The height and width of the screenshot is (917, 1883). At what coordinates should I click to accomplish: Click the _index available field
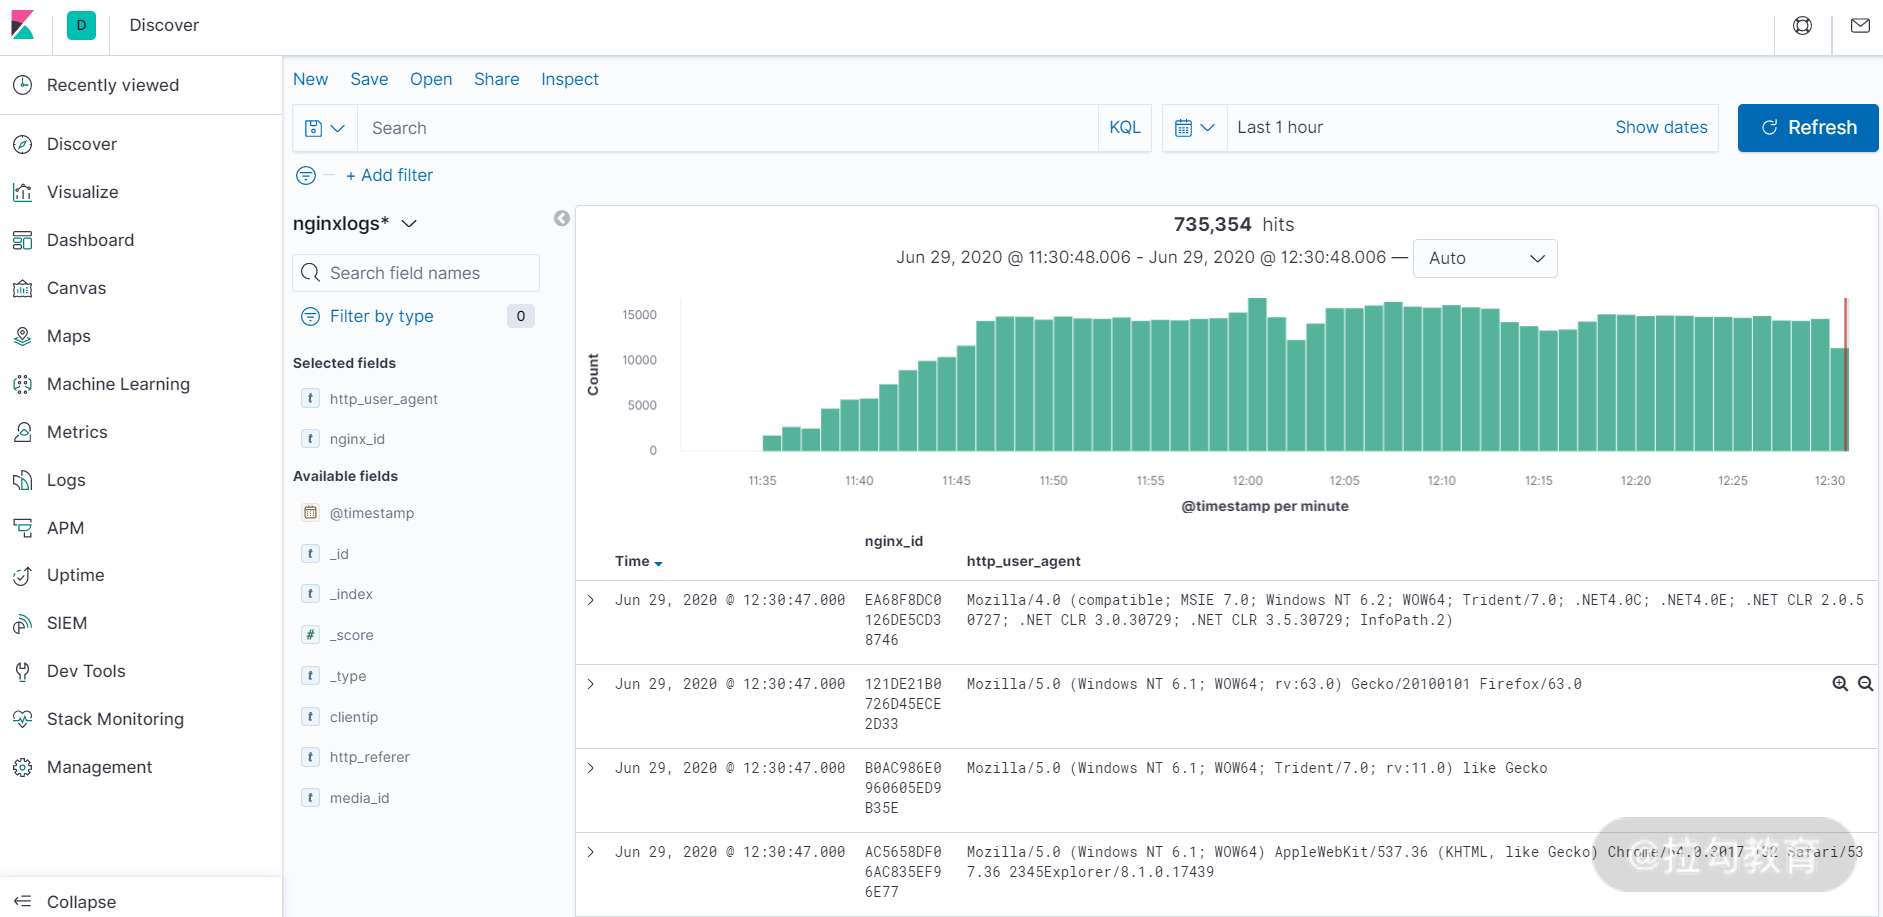pyautogui.click(x=351, y=594)
